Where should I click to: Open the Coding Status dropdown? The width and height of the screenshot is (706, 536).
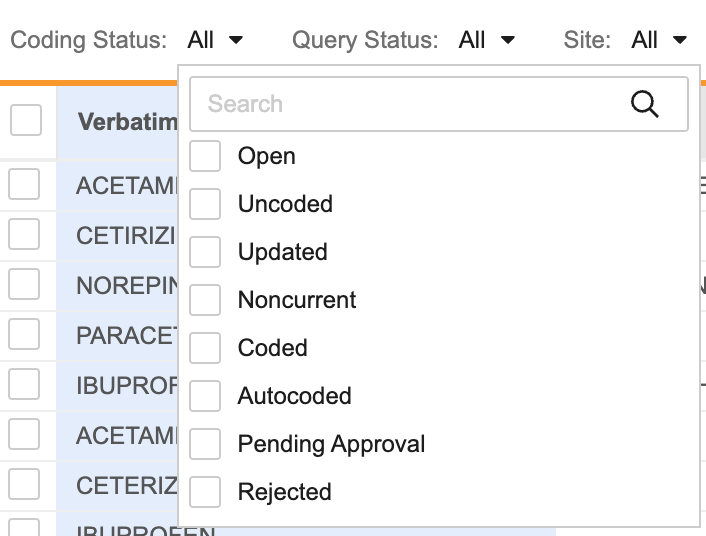coord(215,40)
